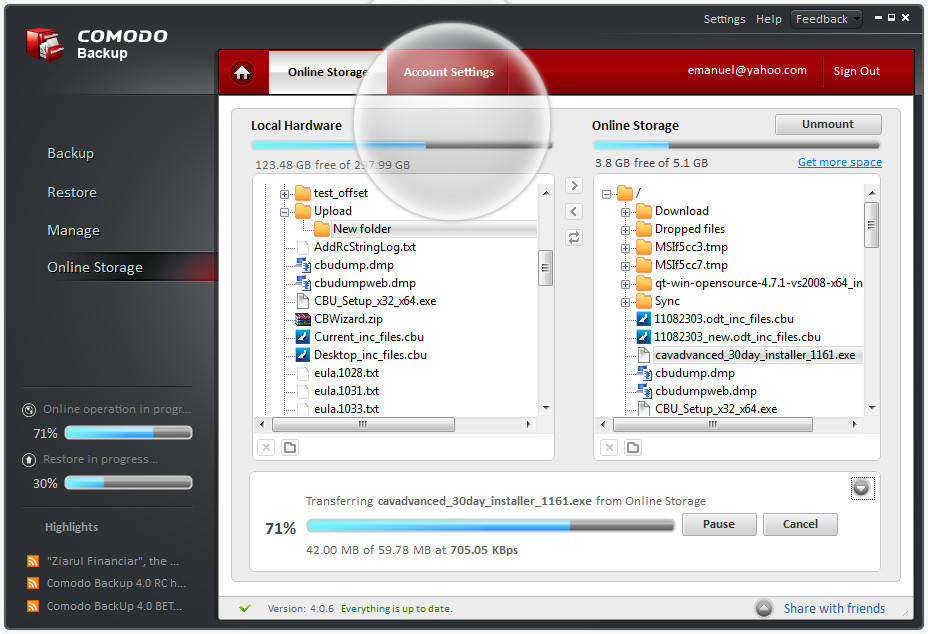Click the Online Storage vertical scrollbar thumb
This screenshot has height=634, width=928.
pyautogui.click(x=871, y=225)
